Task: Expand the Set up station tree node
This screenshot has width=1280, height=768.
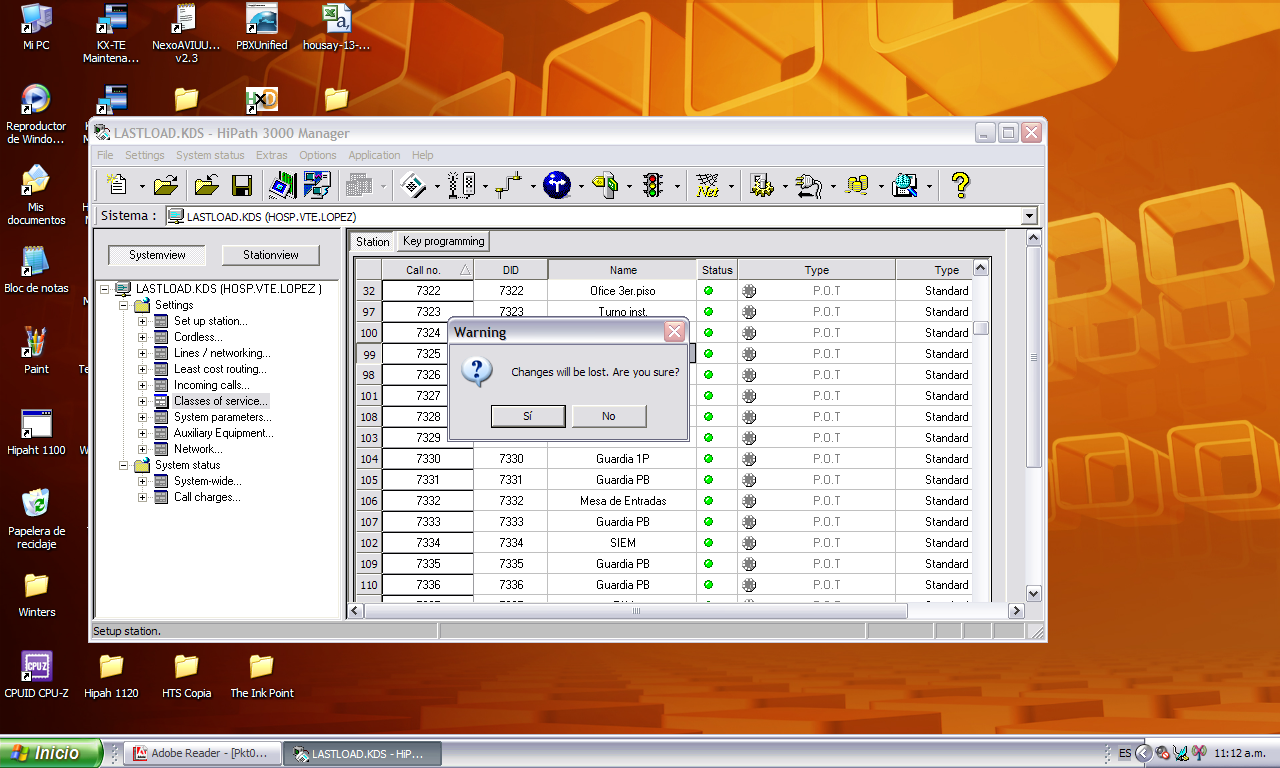Action: 143,321
